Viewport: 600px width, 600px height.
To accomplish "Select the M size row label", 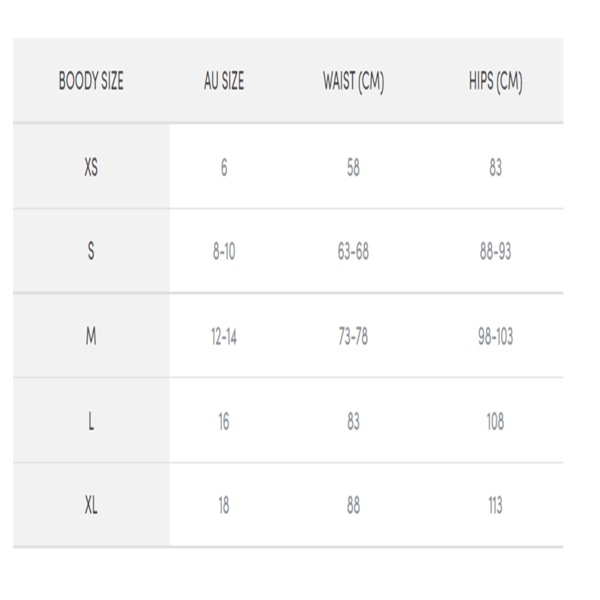I will click(x=91, y=336).
